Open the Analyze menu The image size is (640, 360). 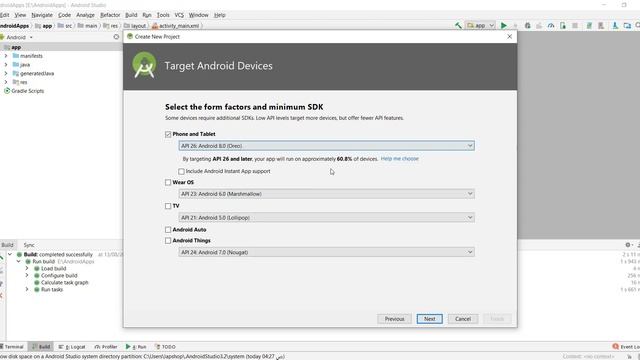click(85, 15)
